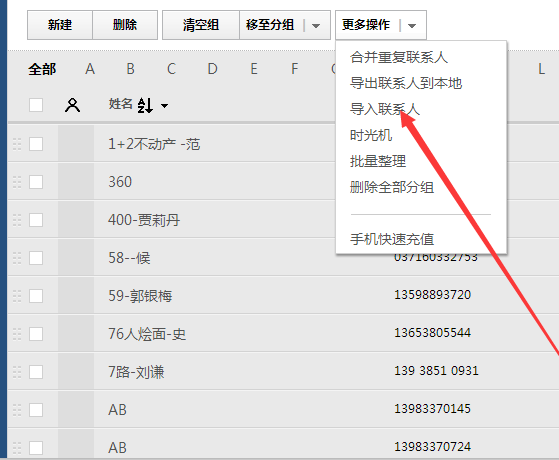The image size is (559, 460).
Task: Click the 清空组 button
Action: (201, 25)
